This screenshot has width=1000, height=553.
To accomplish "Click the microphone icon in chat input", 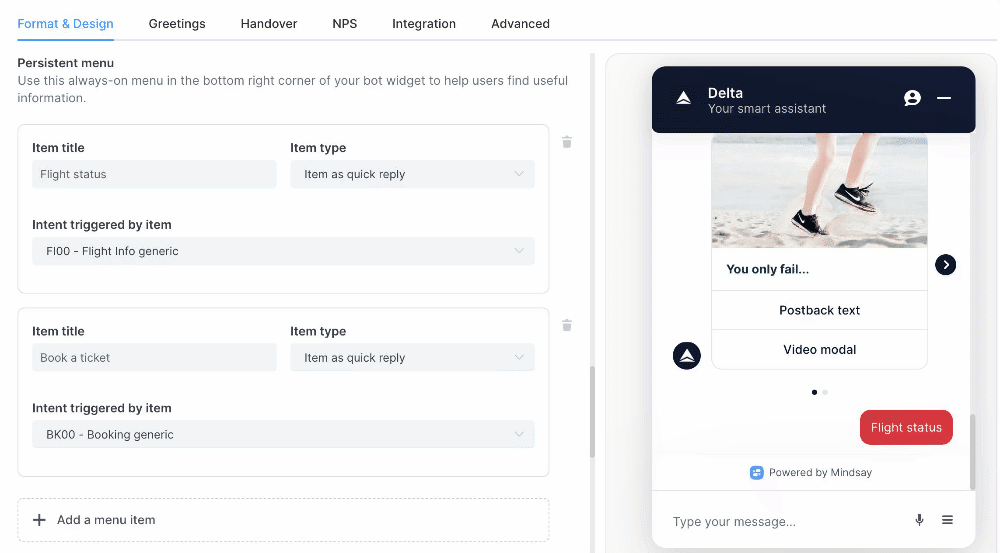I will pyautogui.click(x=919, y=520).
